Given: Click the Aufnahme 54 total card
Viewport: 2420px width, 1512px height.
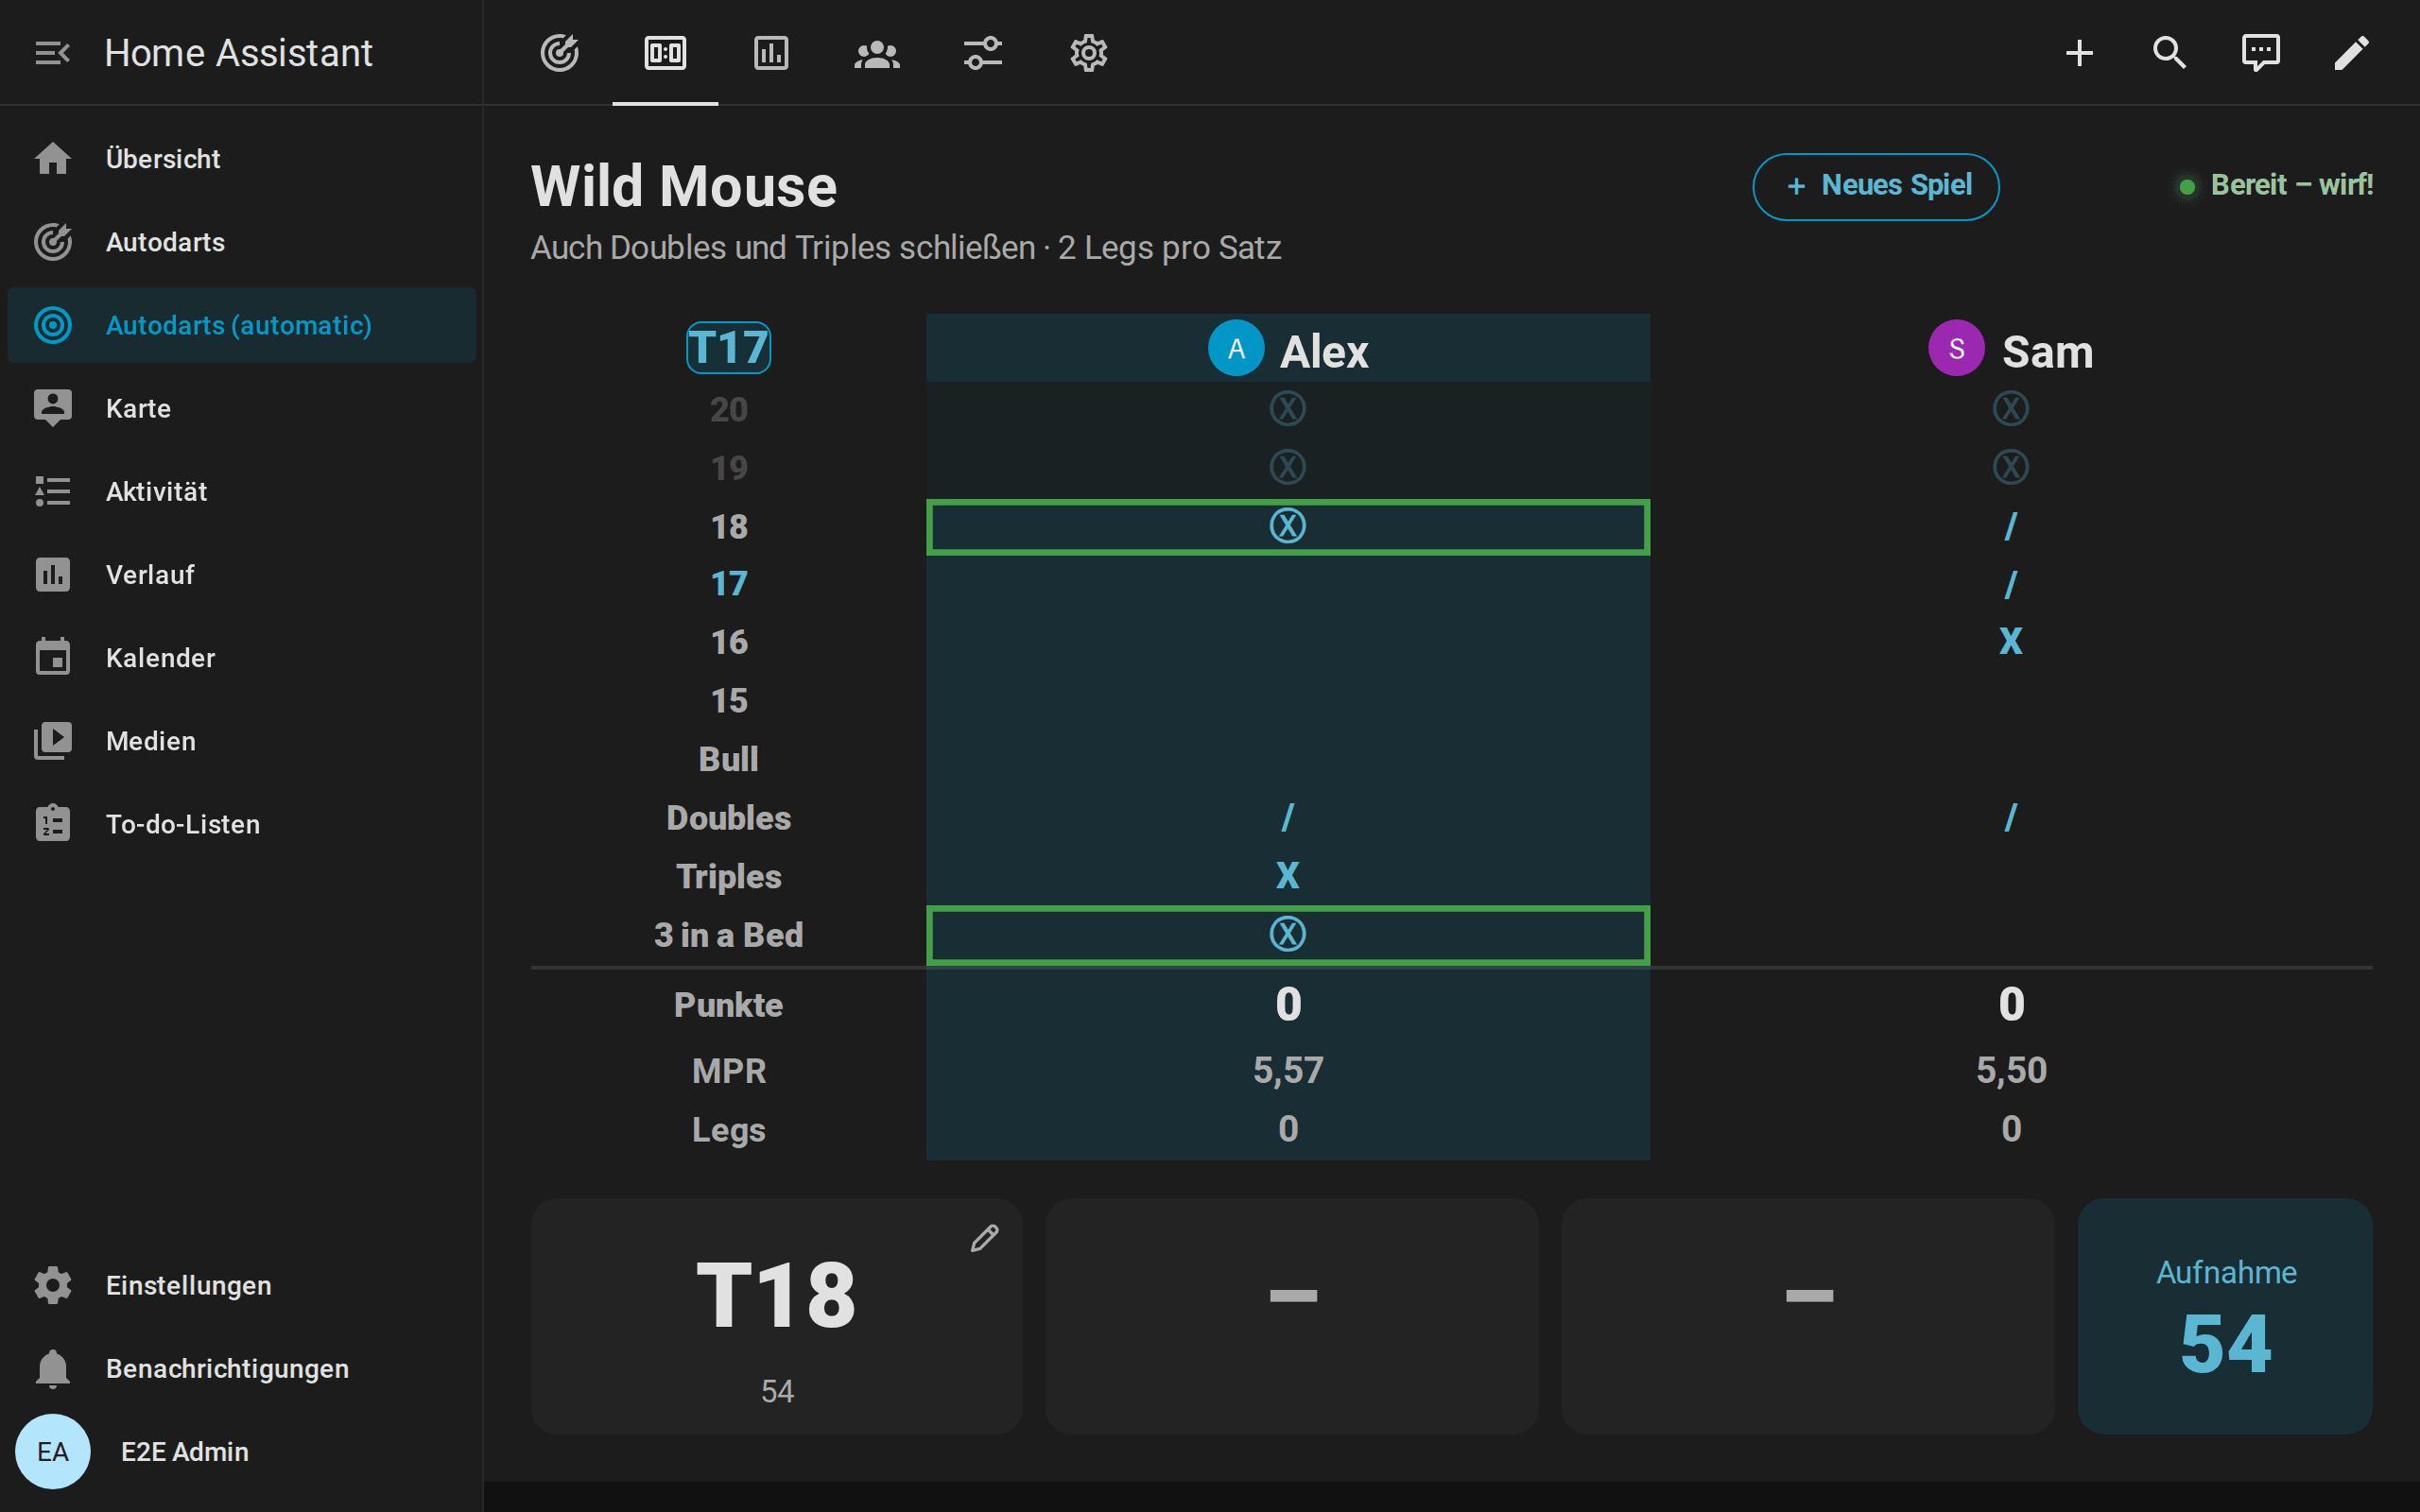Looking at the screenshot, I should coord(2225,1316).
